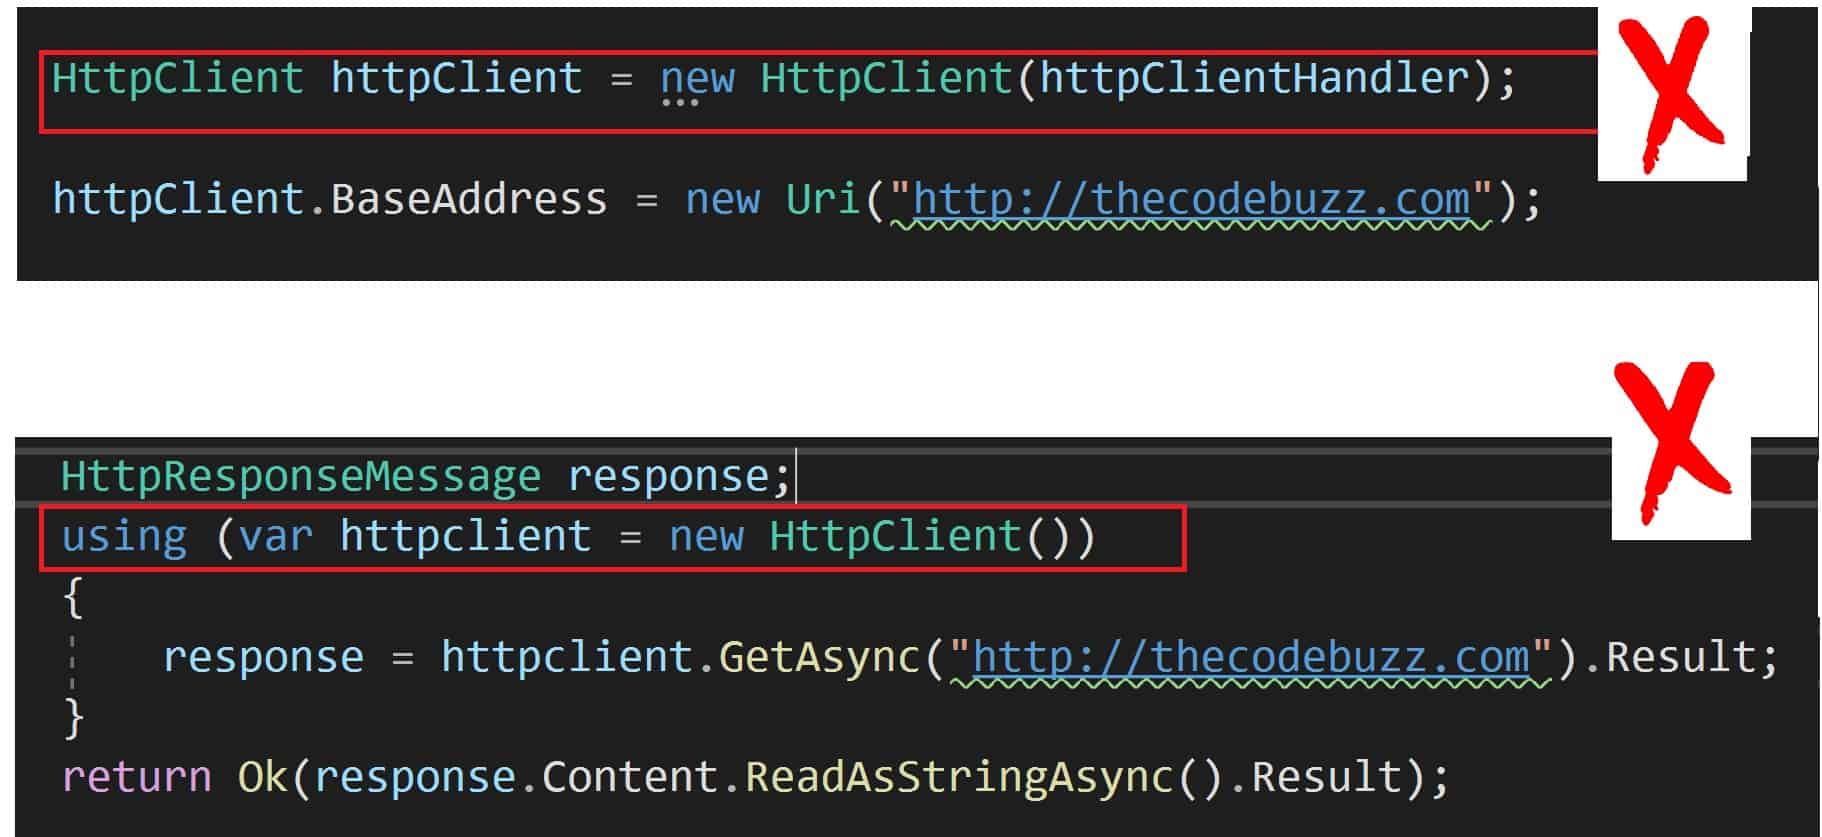Click the Uri type name
This screenshot has width=1822, height=837.
pyautogui.click(x=823, y=199)
